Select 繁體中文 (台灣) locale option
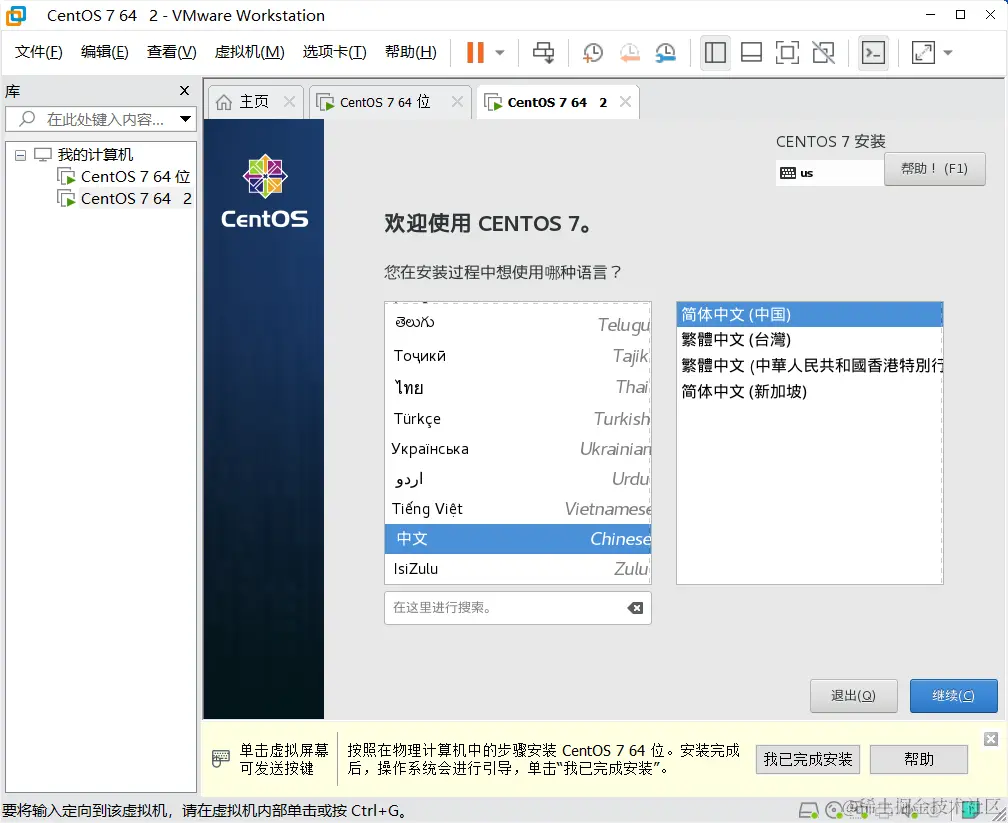This screenshot has height=823, width=1008. pyautogui.click(x=809, y=339)
